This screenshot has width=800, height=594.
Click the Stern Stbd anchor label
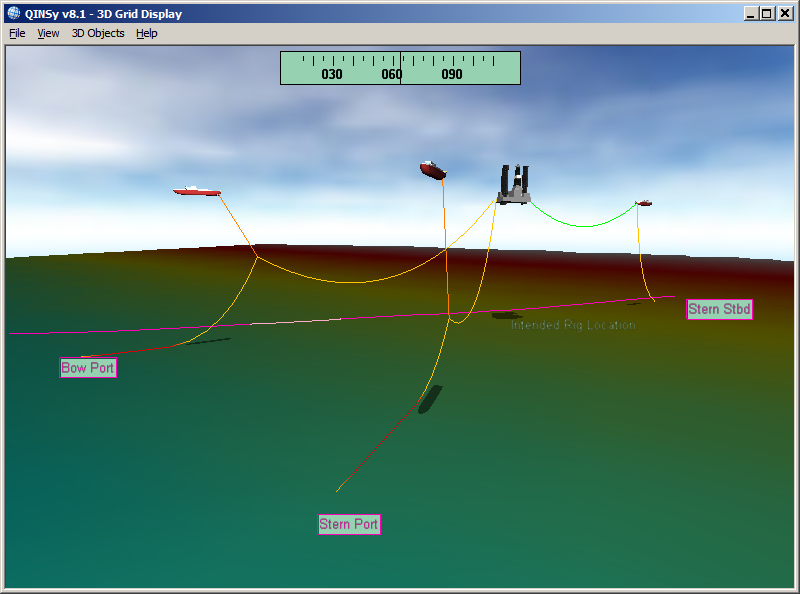[719, 309]
